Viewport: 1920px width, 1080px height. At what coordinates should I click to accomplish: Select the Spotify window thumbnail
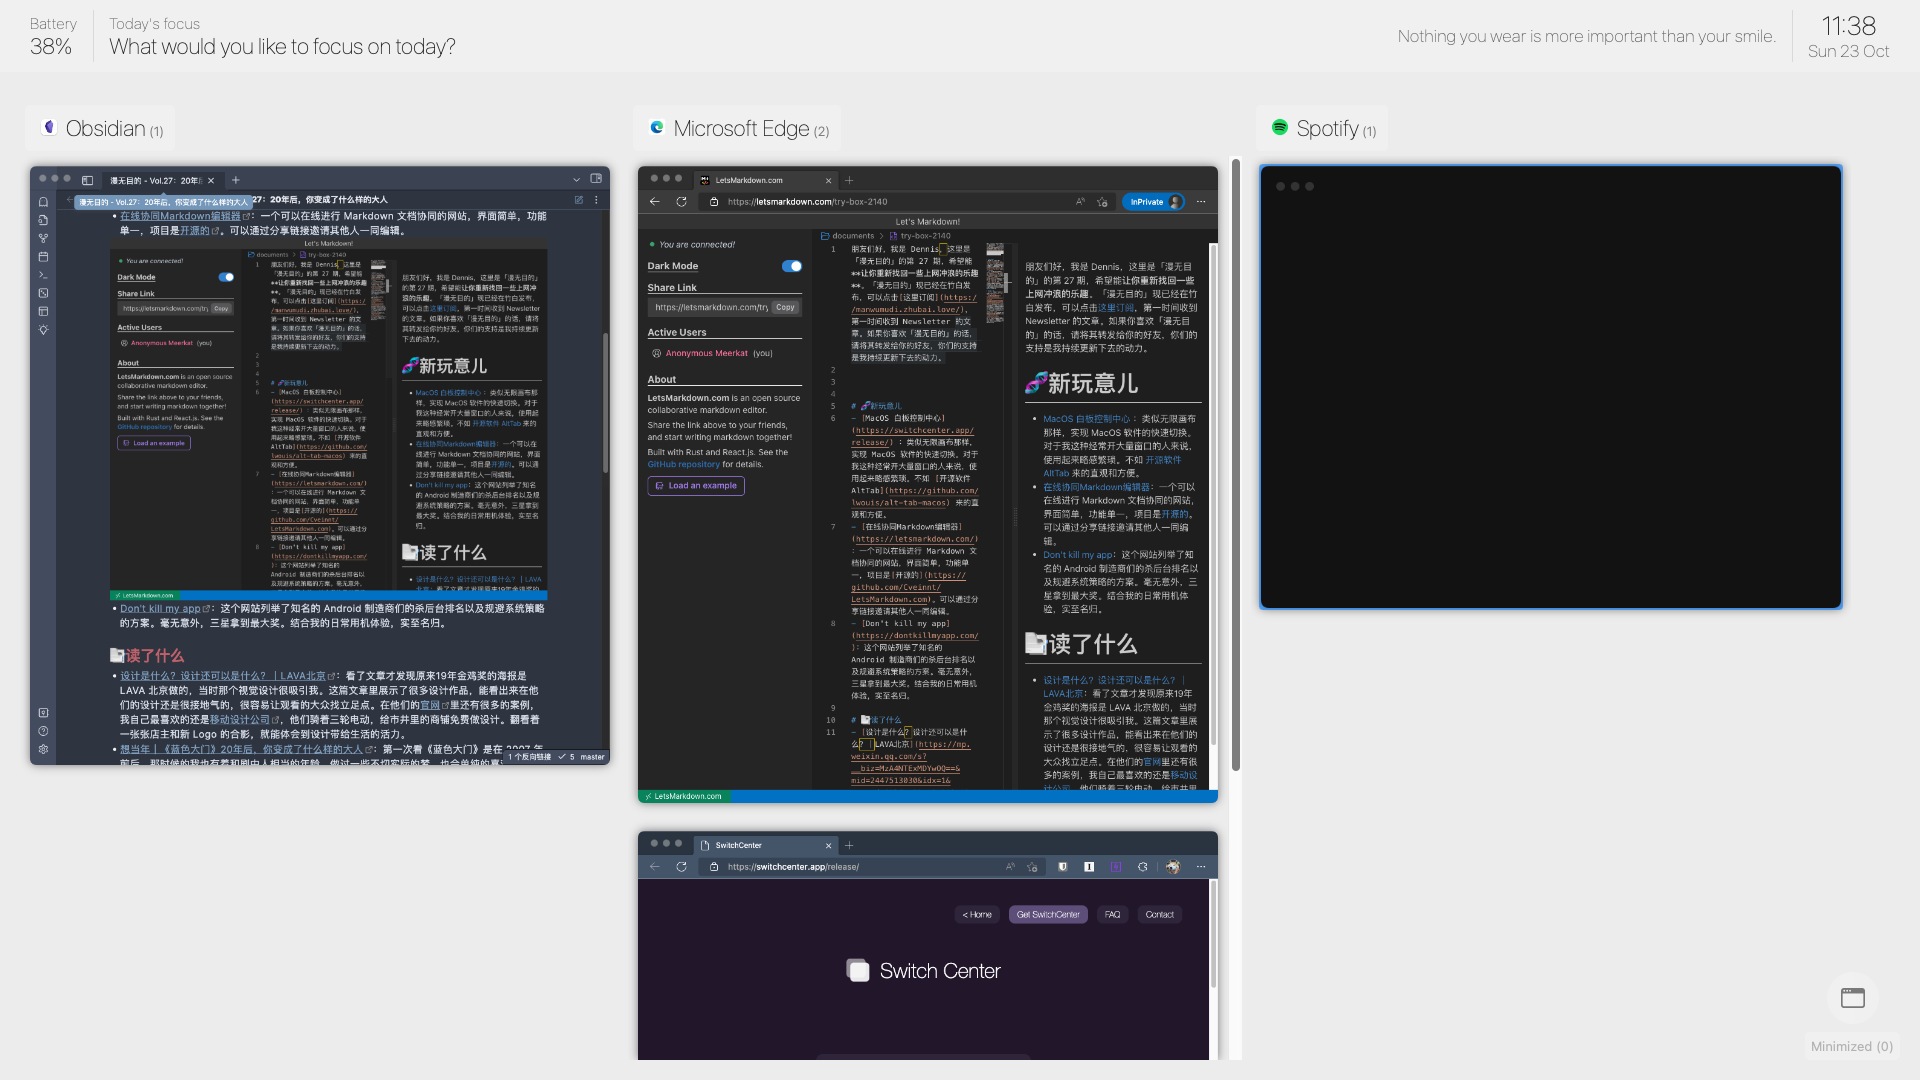pyautogui.click(x=1550, y=387)
